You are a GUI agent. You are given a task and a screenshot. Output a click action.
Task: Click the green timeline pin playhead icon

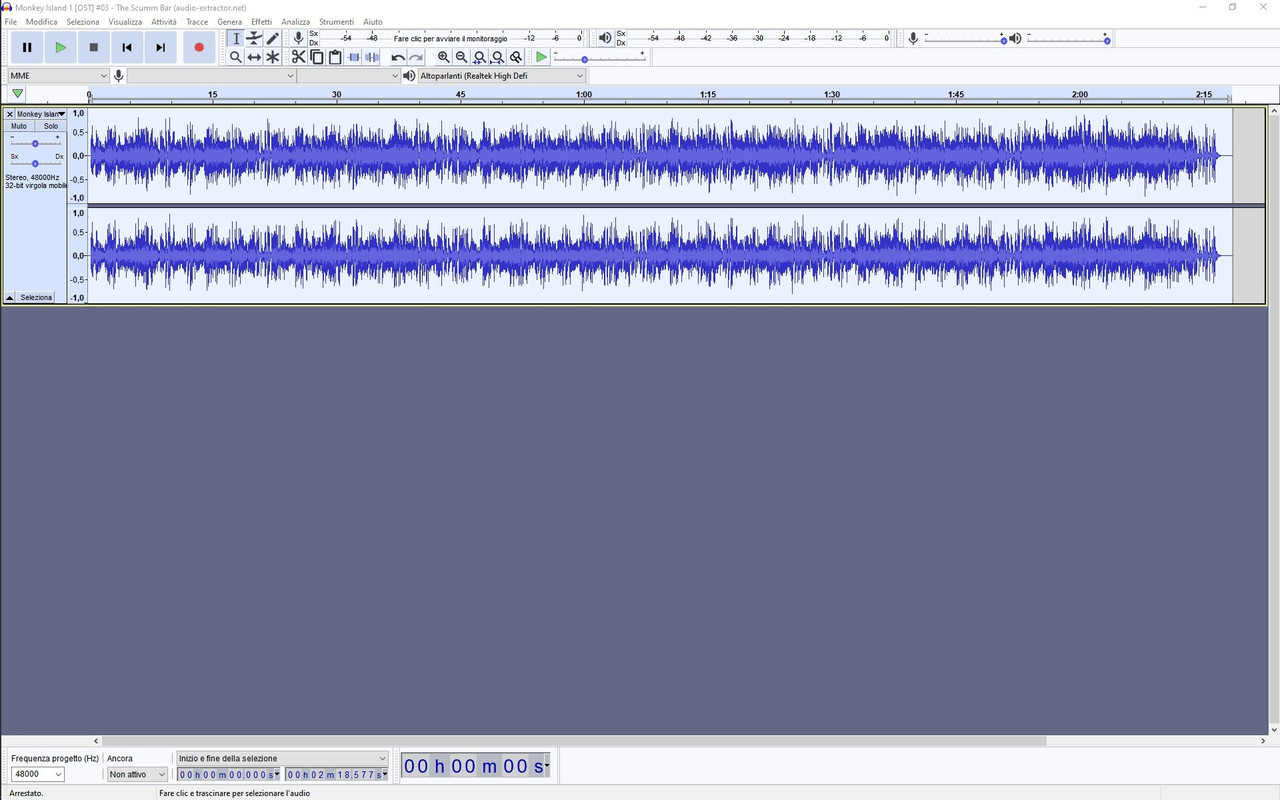[x=17, y=94]
